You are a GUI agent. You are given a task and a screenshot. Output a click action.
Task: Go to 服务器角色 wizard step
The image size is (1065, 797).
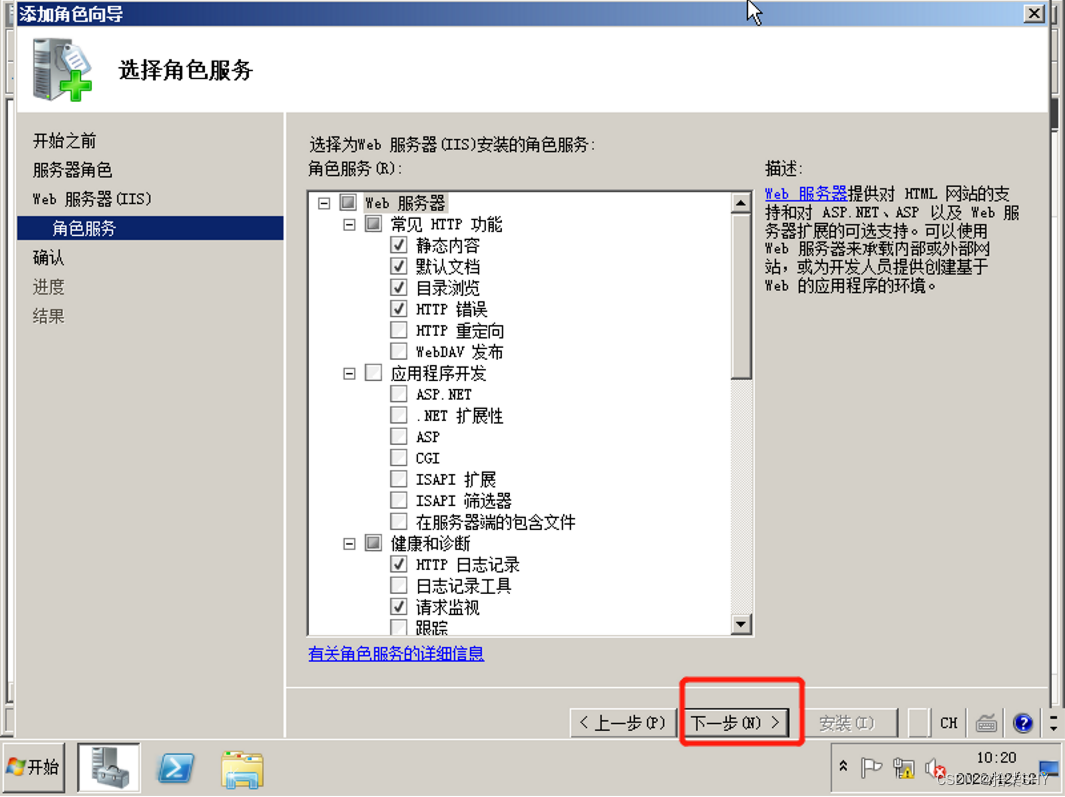(x=73, y=170)
